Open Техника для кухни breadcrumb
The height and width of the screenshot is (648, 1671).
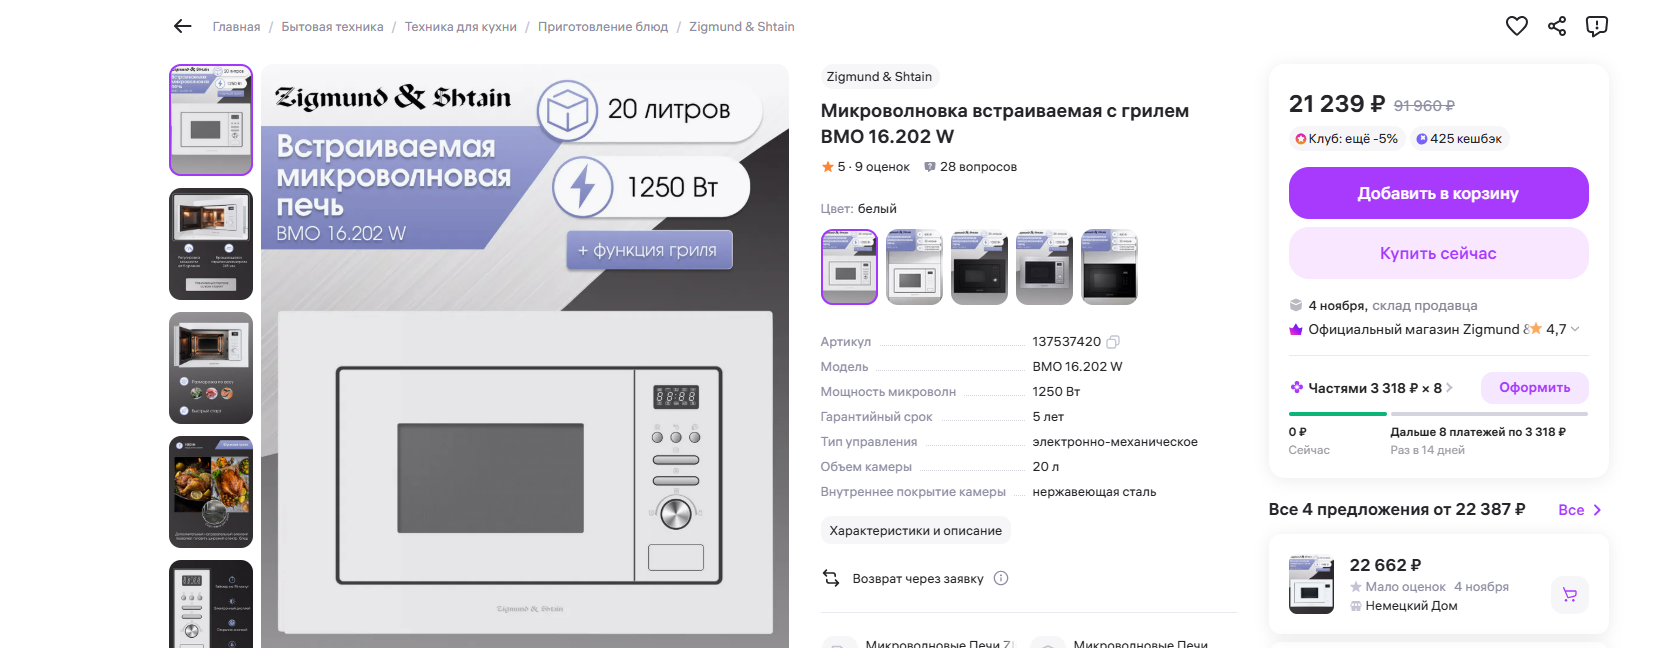tap(461, 27)
